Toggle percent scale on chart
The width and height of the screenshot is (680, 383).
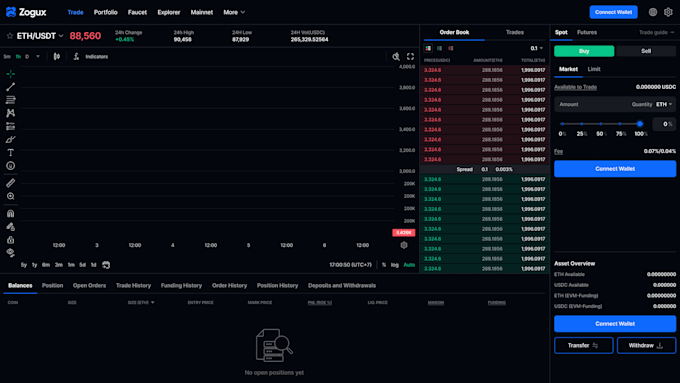(384, 265)
